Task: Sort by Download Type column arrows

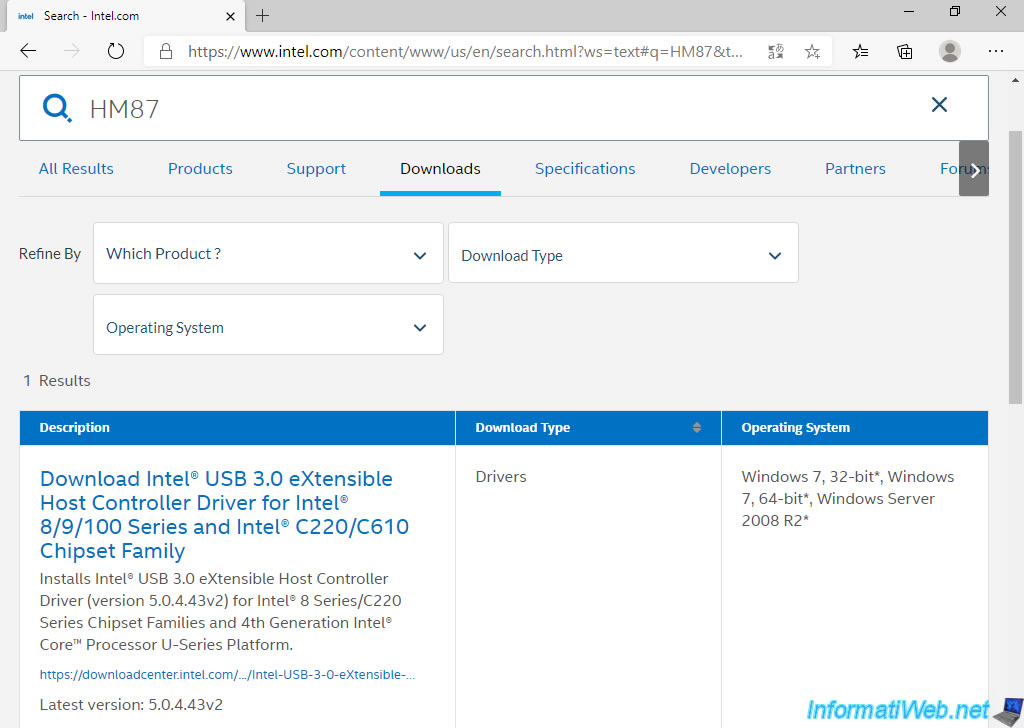Action: pos(697,428)
